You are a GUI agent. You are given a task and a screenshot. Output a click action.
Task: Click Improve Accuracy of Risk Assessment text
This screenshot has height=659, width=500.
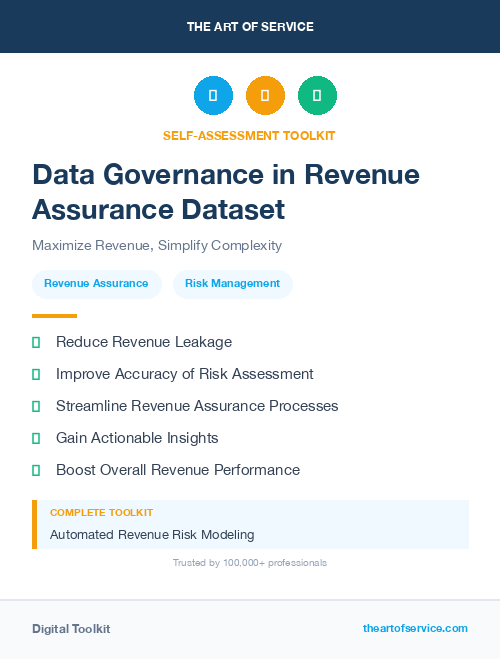point(184,374)
